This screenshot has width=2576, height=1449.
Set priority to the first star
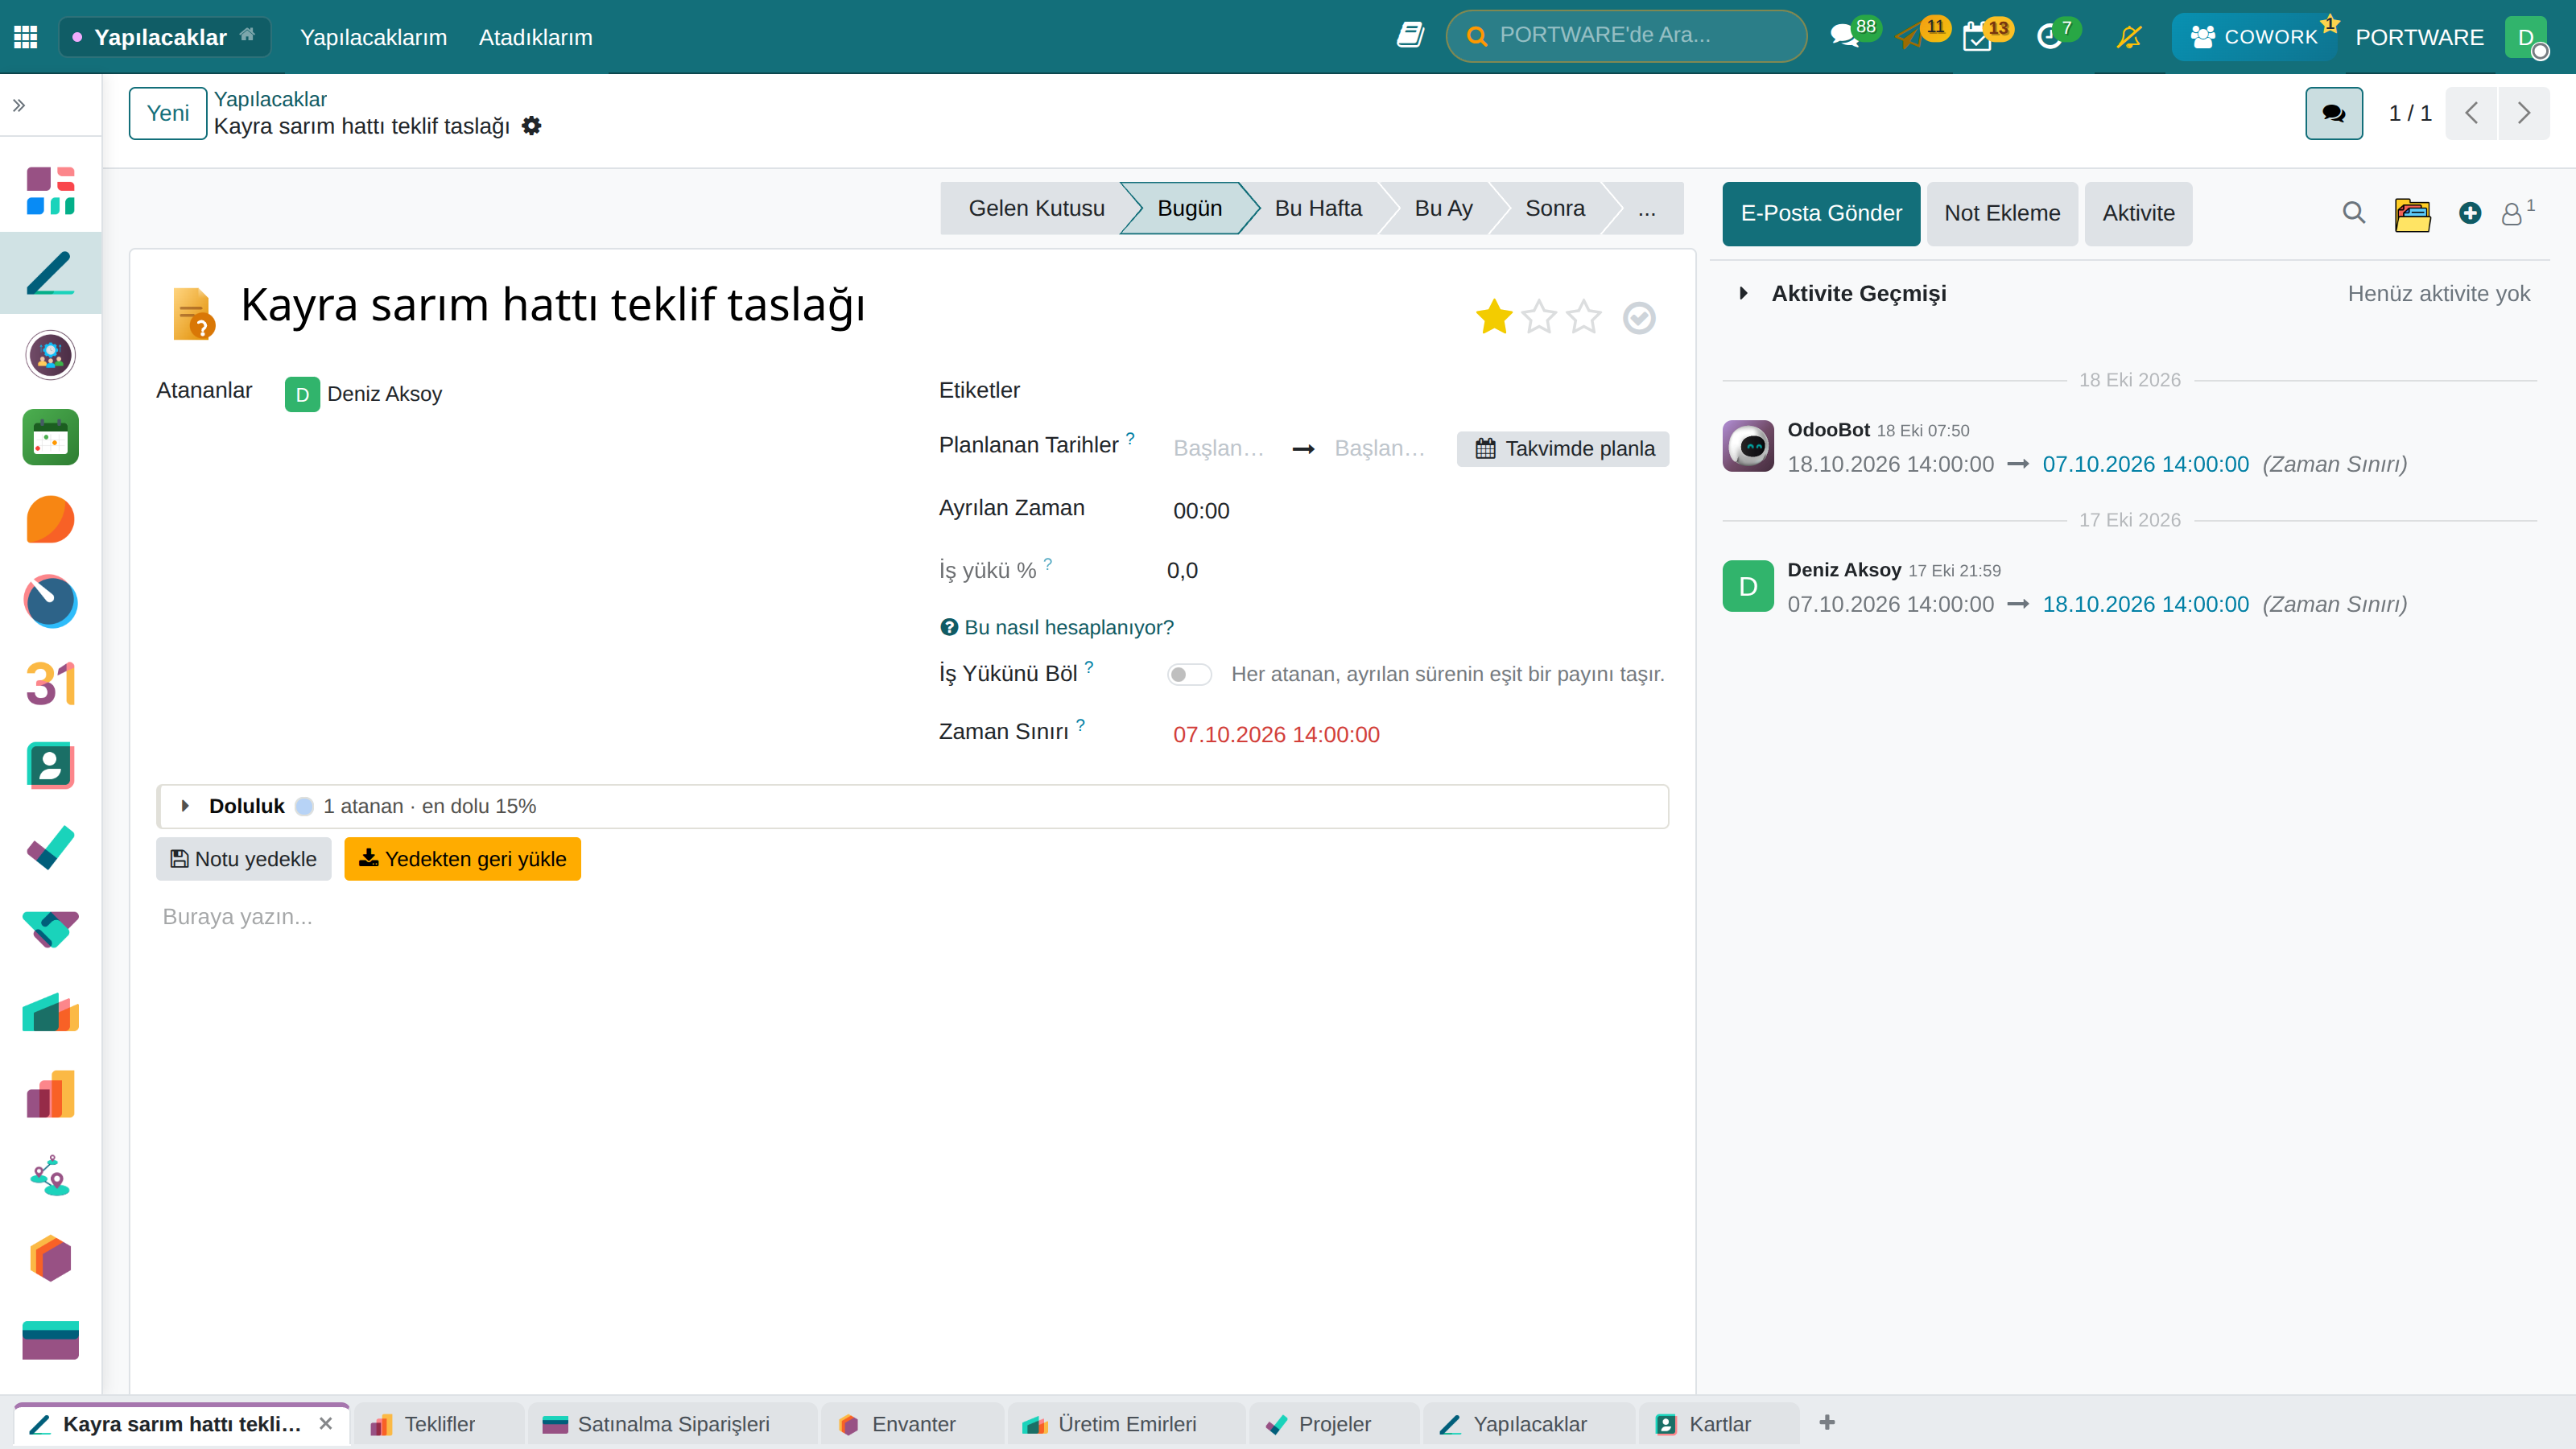(1494, 318)
